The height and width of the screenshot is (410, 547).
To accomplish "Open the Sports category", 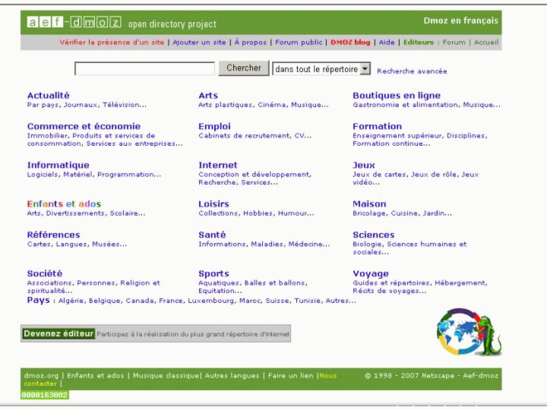I will coord(213,273).
